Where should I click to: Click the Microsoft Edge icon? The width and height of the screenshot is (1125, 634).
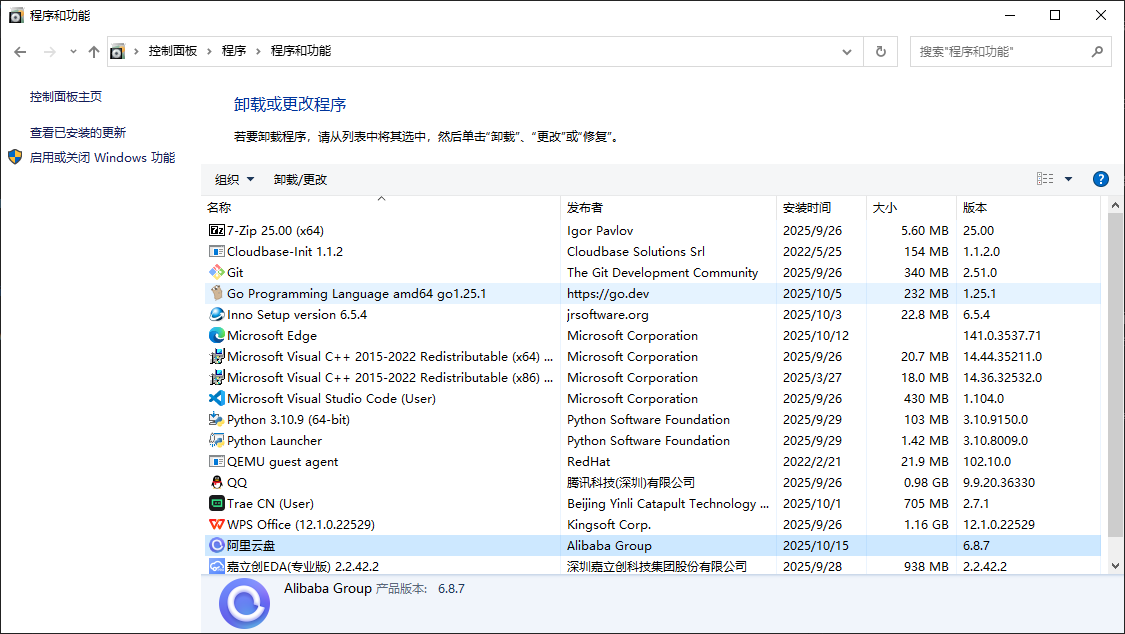tap(216, 335)
